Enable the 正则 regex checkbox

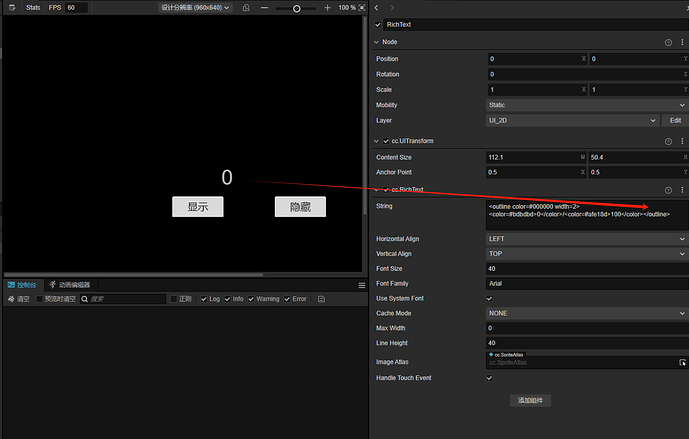[174, 299]
